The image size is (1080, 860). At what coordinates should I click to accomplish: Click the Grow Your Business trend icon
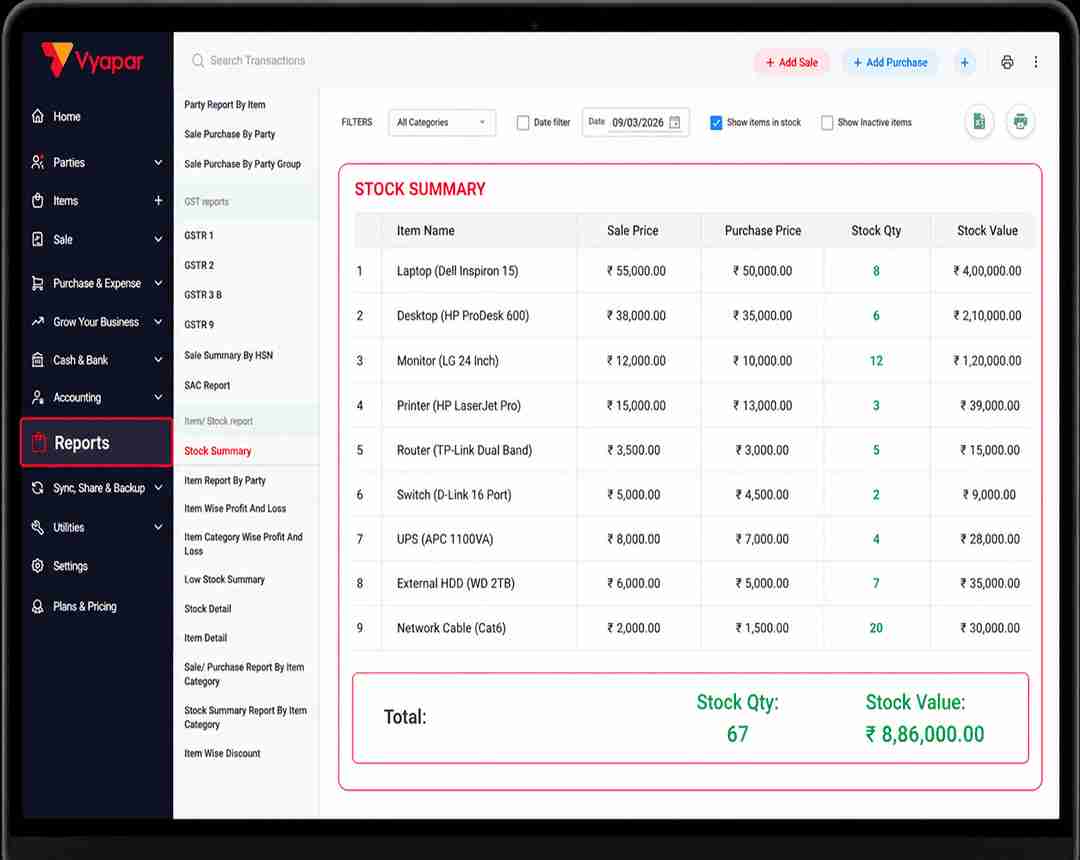point(38,322)
